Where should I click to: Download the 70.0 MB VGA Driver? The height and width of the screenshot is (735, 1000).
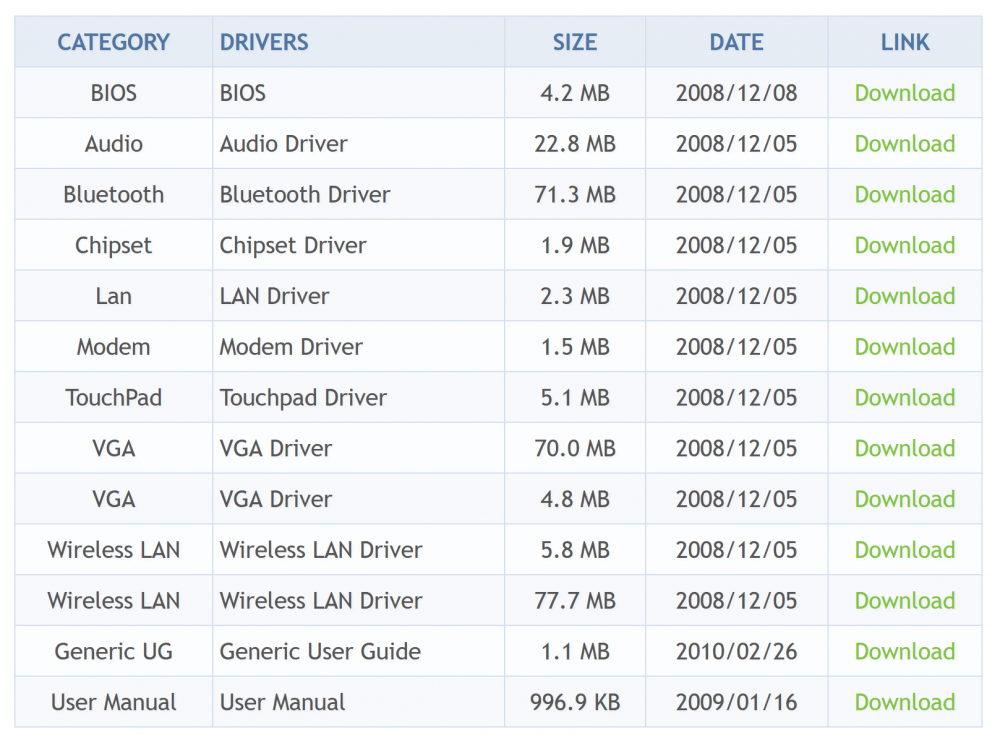(x=904, y=449)
